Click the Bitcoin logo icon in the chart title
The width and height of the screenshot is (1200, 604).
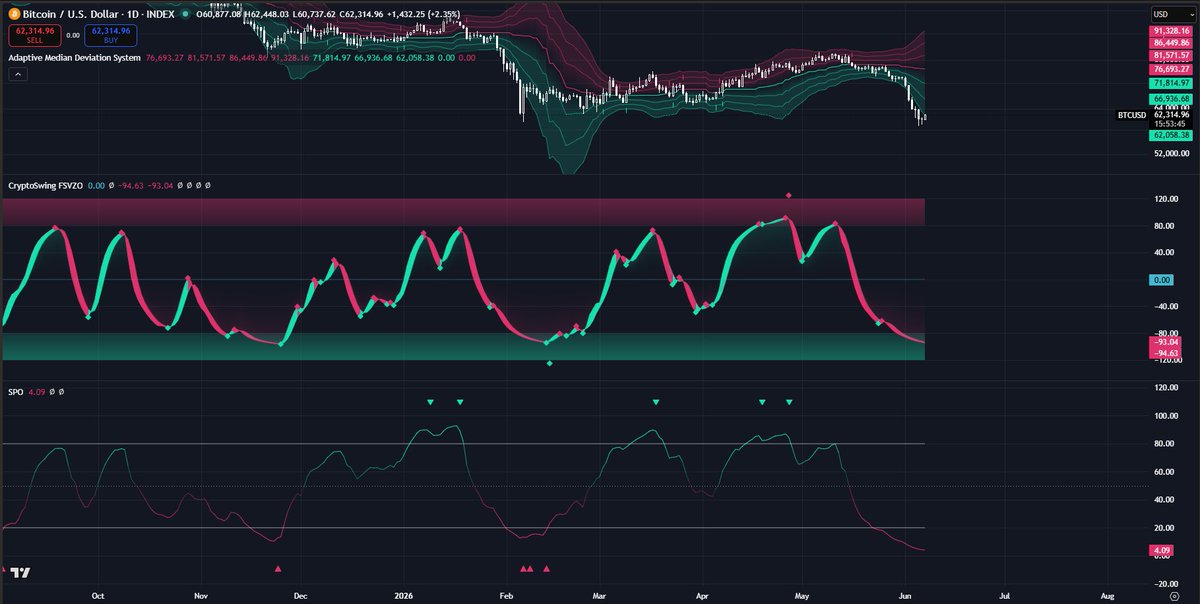[x=13, y=13]
